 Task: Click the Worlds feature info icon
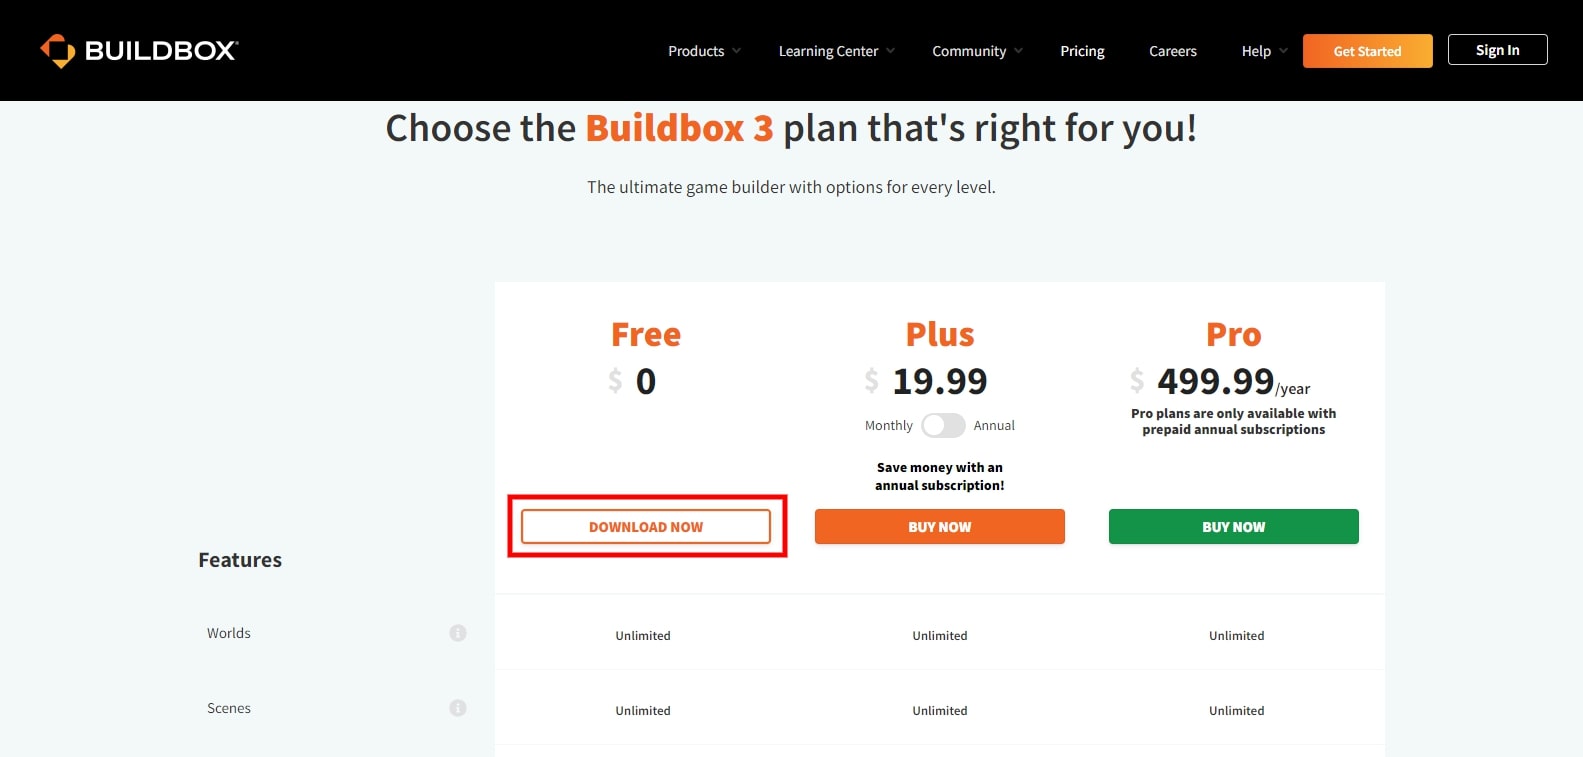pos(458,633)
